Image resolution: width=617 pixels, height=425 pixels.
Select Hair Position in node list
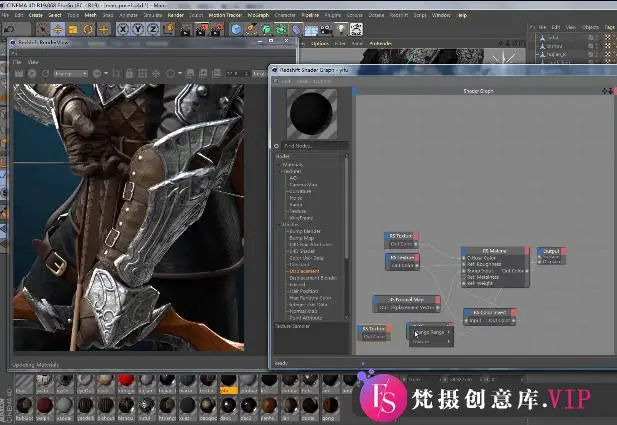[304, 291]
